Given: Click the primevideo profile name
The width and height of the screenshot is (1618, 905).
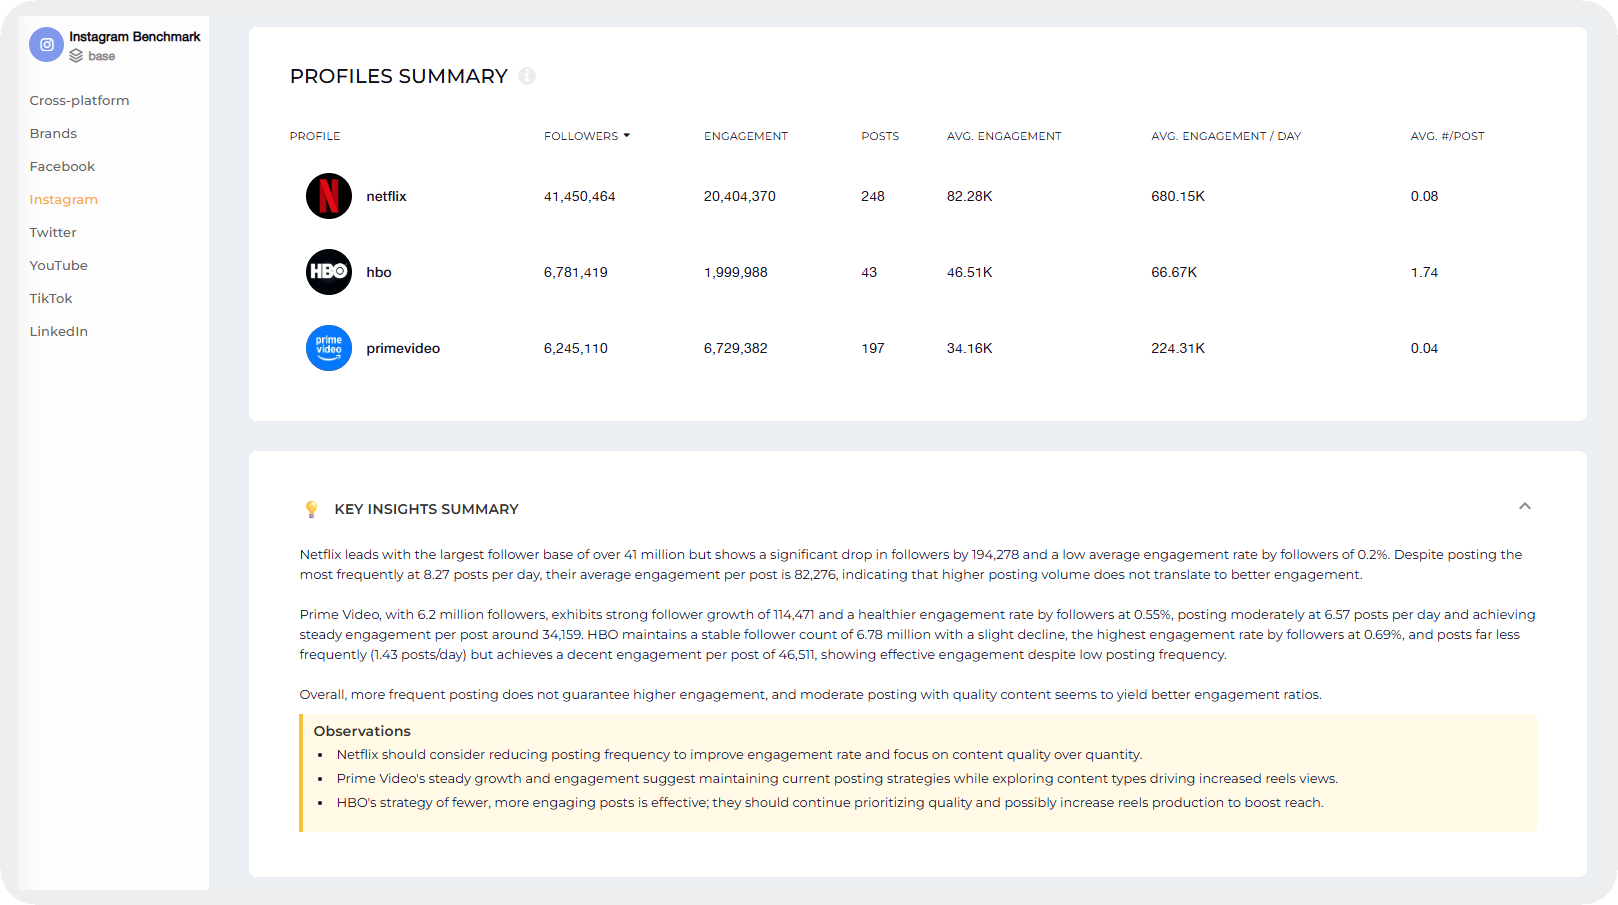Looking at the screenshot, I should tap(403, 348).
